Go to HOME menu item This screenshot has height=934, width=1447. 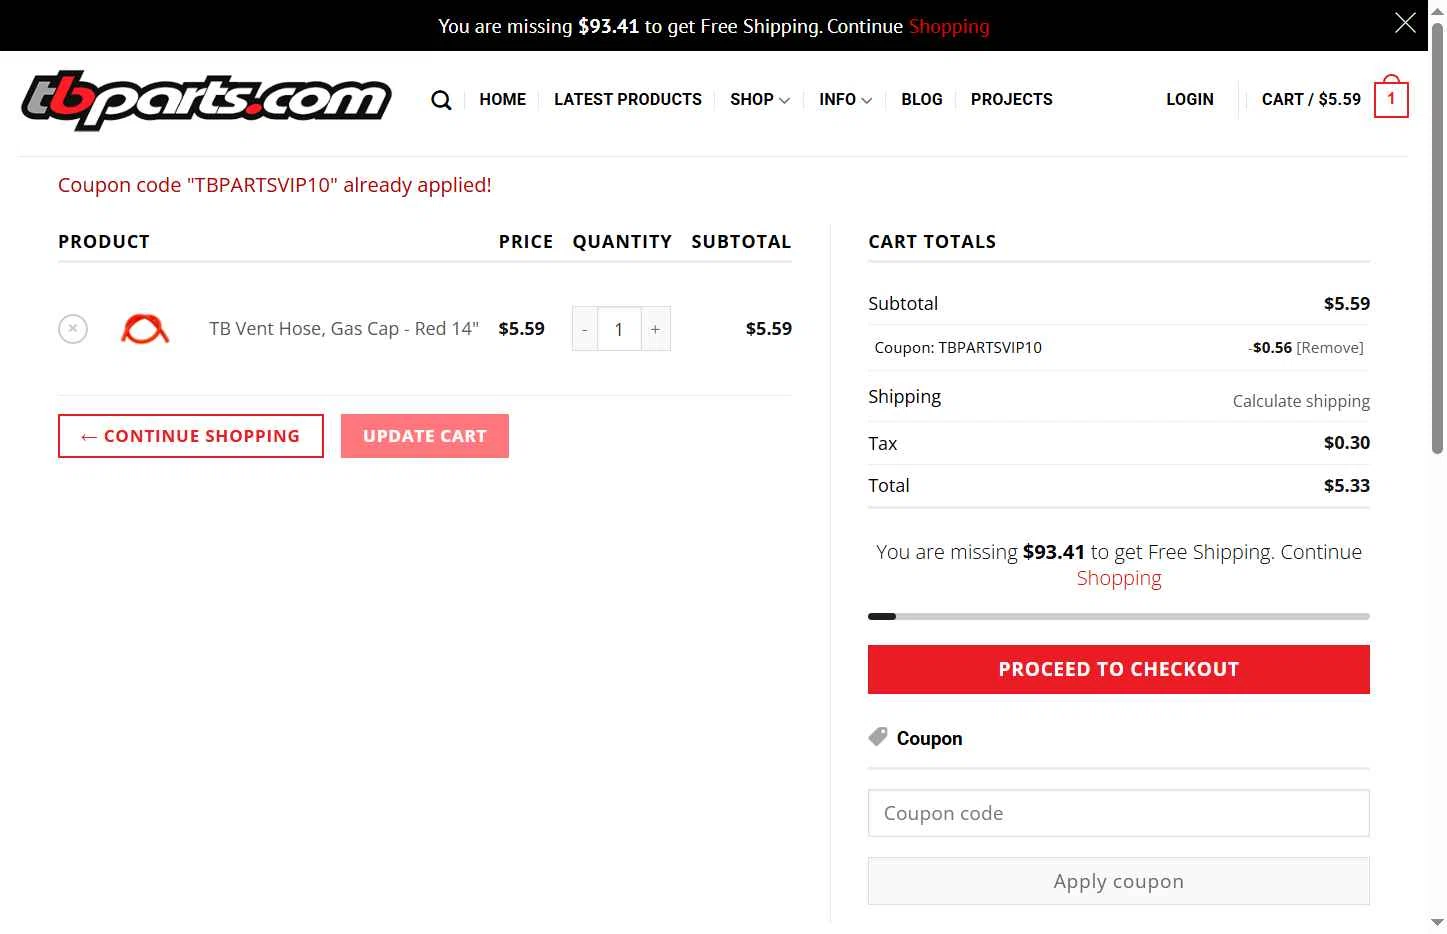(502, 99)
